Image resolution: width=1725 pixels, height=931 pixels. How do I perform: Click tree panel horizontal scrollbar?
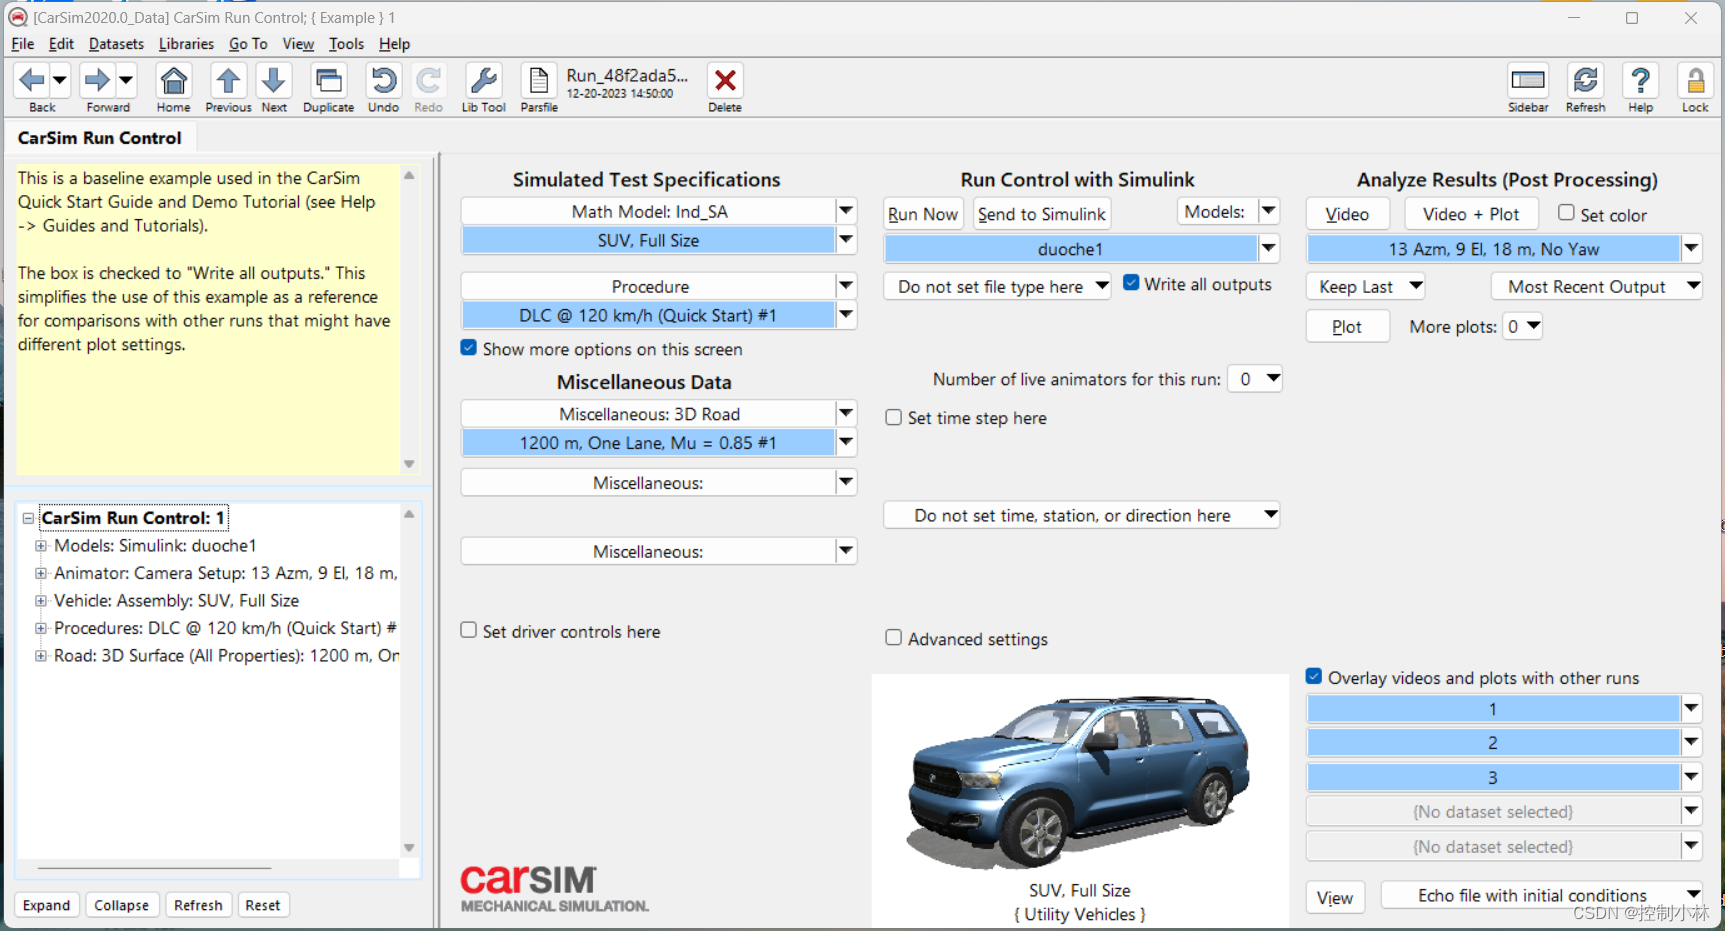coord(155,868)
